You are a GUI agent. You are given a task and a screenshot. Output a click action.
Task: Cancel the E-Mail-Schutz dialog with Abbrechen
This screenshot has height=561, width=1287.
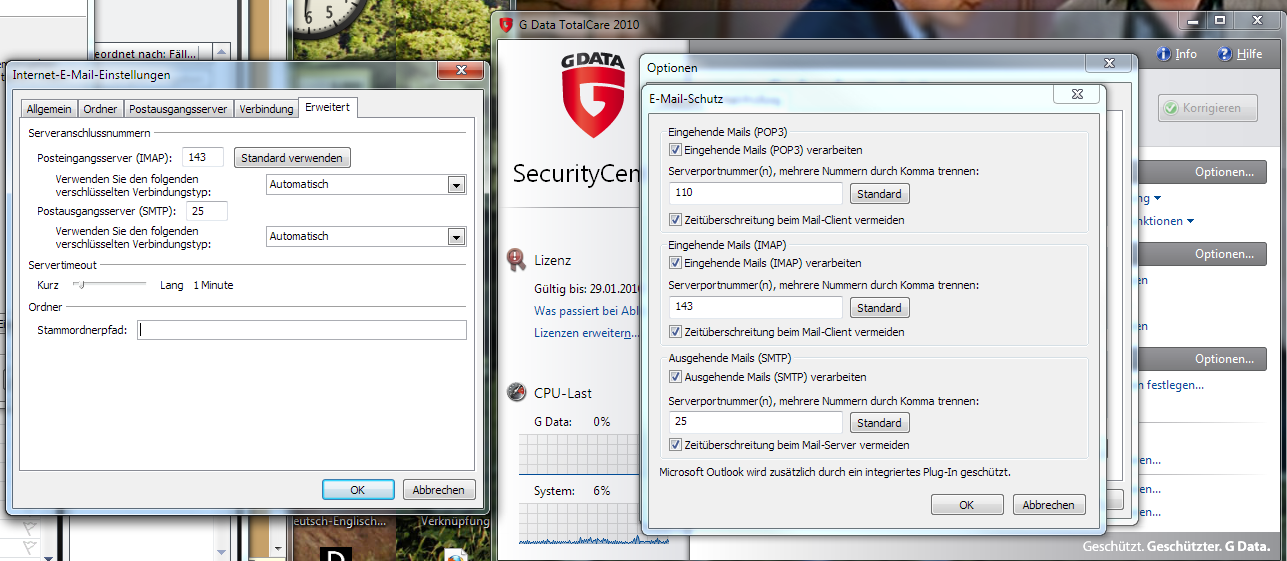1049,505
